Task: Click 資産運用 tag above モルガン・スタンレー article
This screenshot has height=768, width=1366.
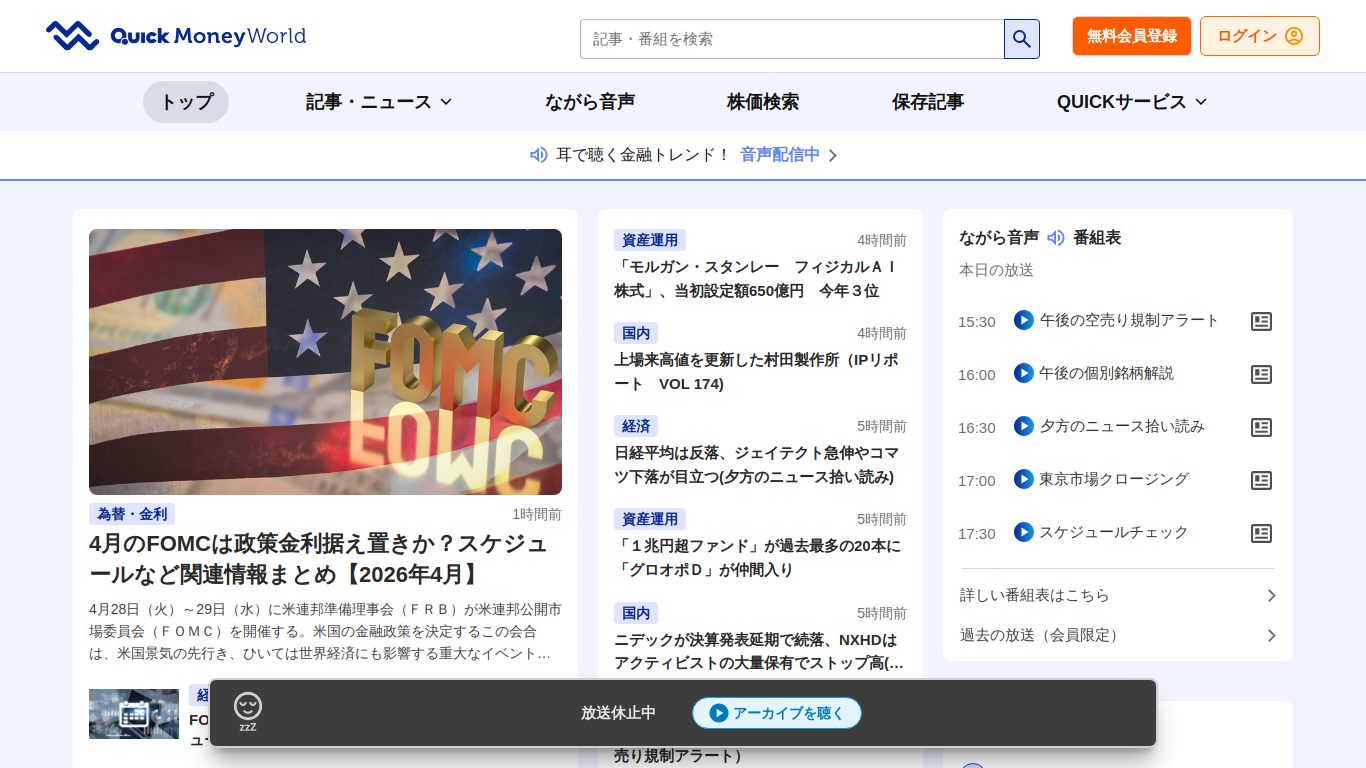Action: [650, 240]
